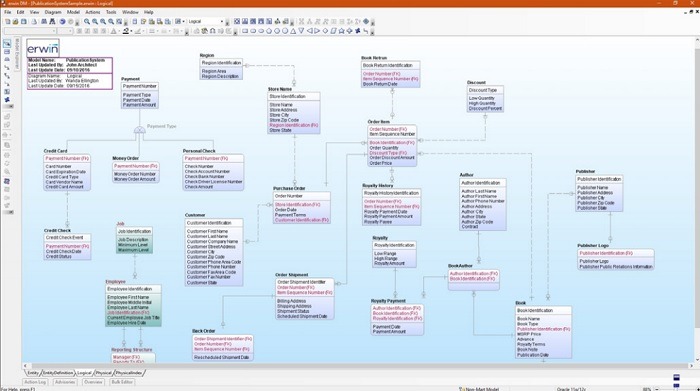This screenshot has width=700, height=391.
Task: Select the Discount entity box
Action: [485, 99]
